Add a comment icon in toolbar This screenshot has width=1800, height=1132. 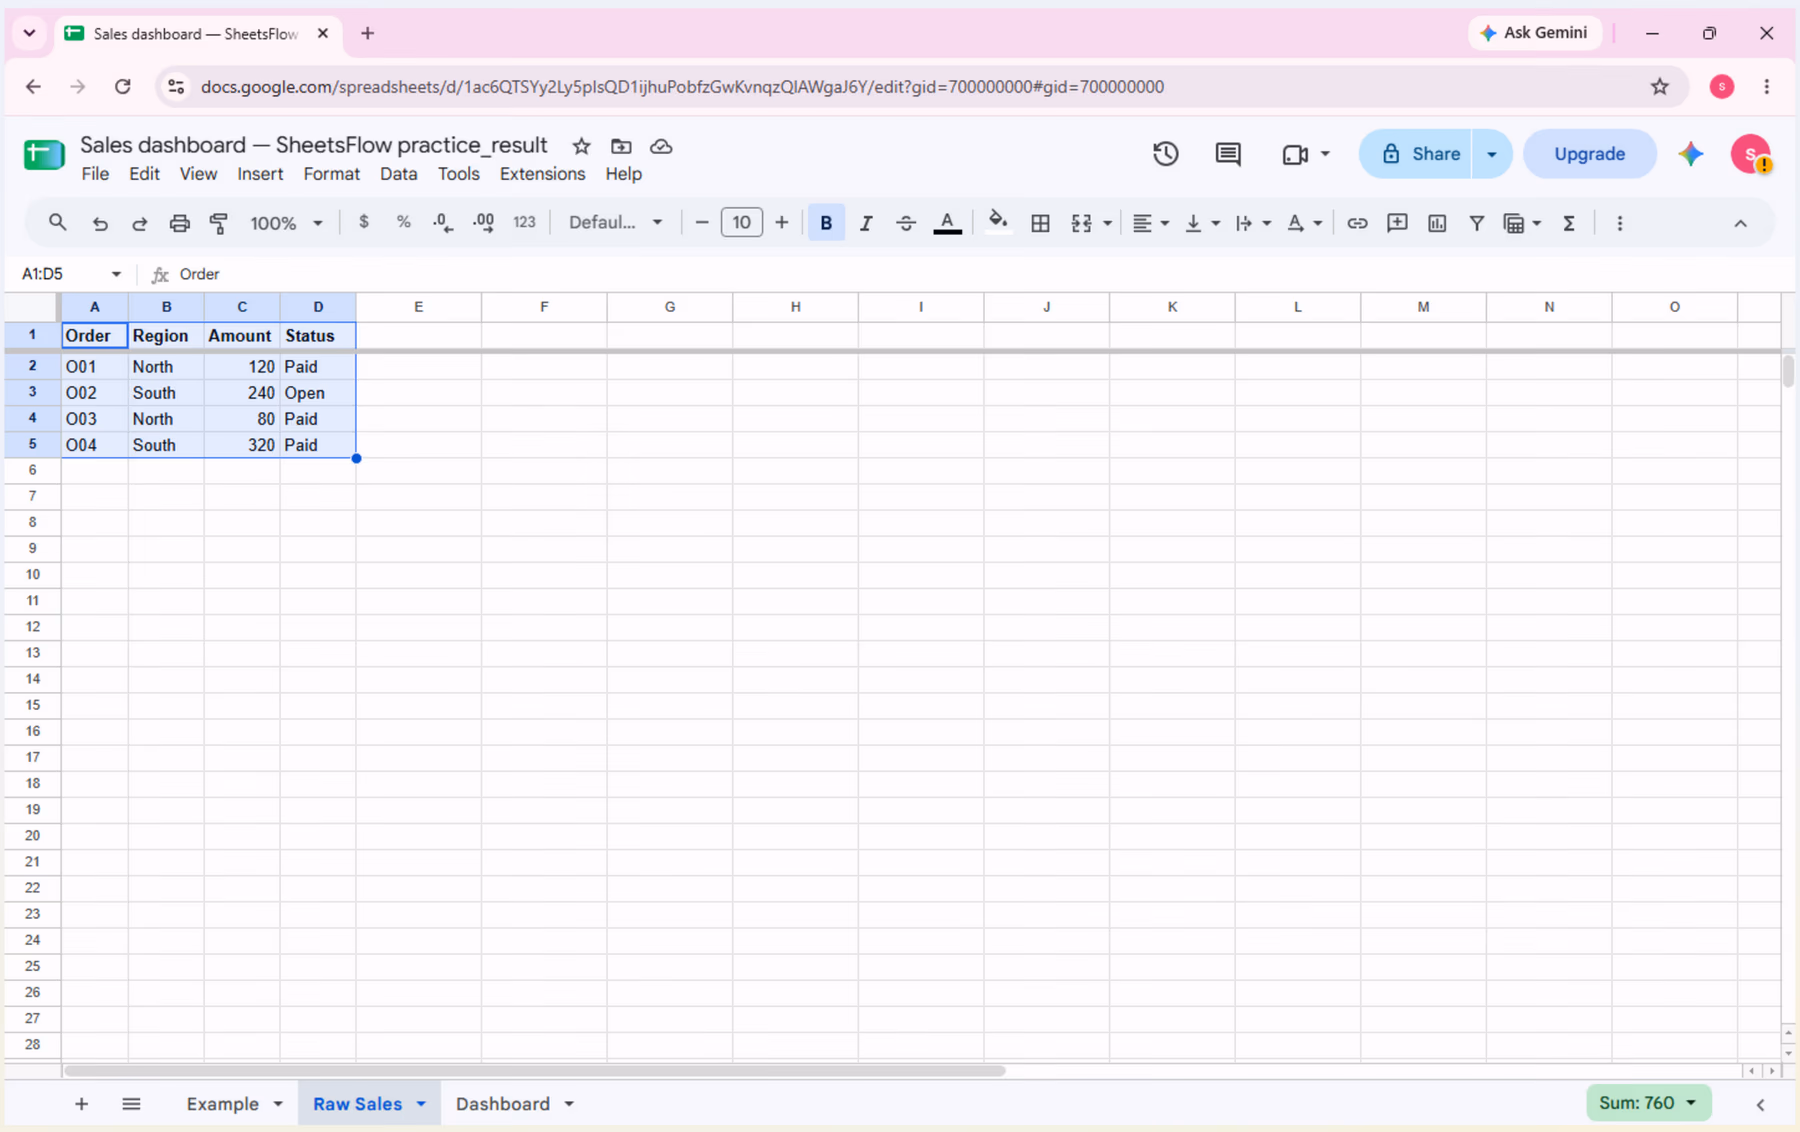(1397, 223)
